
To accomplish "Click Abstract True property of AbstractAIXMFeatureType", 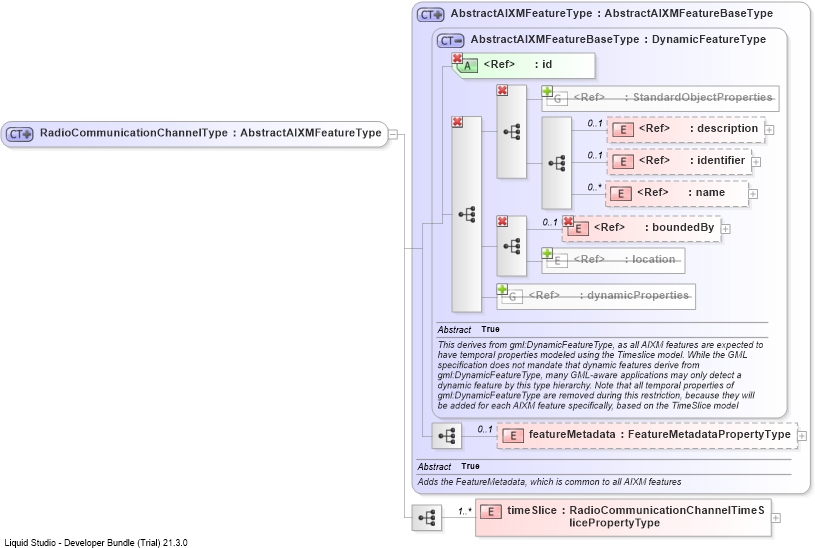I will click(x=449, y=467).
